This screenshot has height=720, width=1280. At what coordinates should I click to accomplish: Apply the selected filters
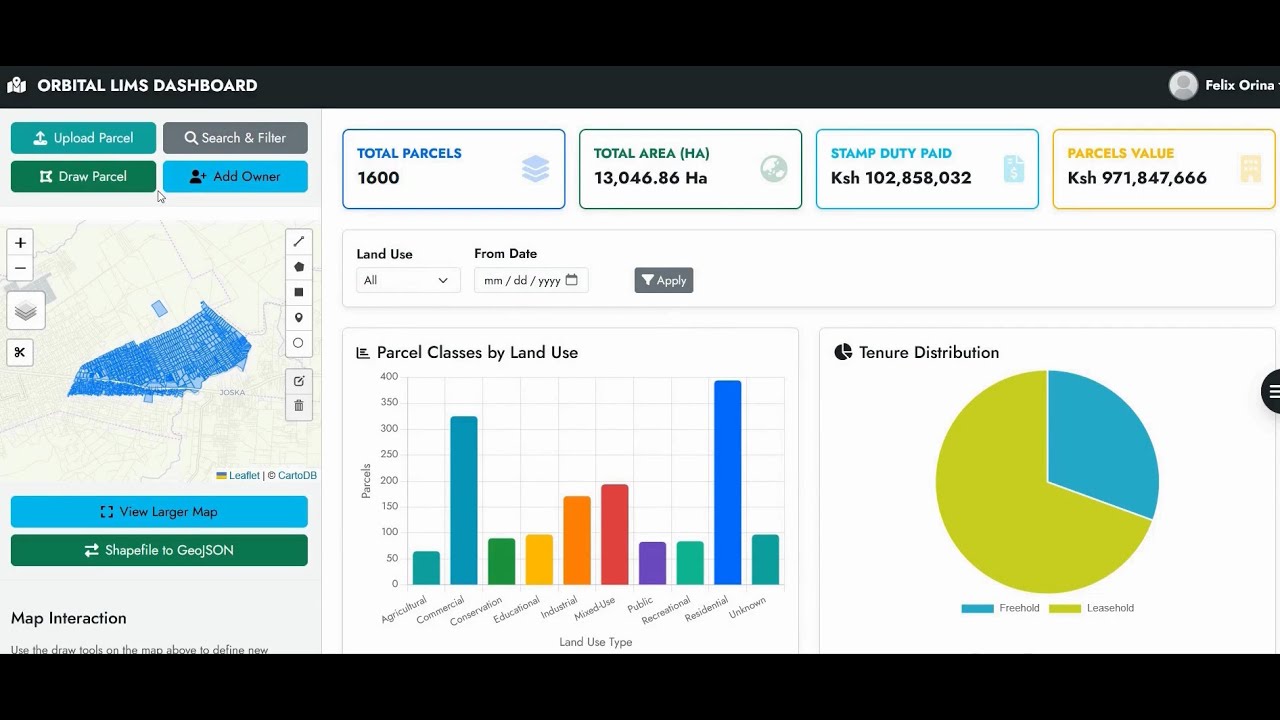click(x=663, y=280)
